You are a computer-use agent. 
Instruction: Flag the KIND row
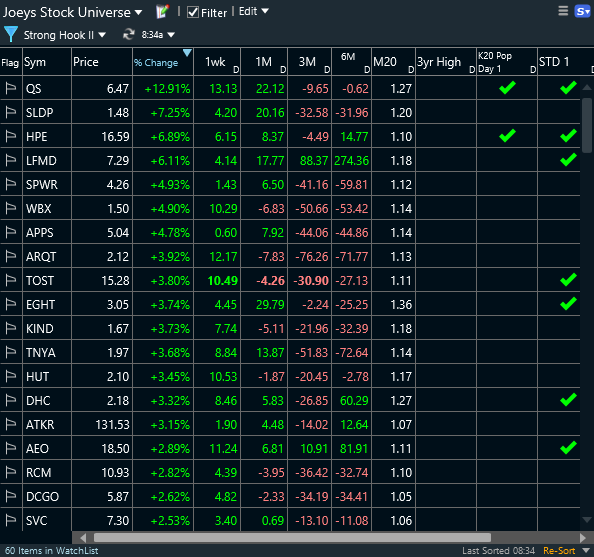[11, 329]
